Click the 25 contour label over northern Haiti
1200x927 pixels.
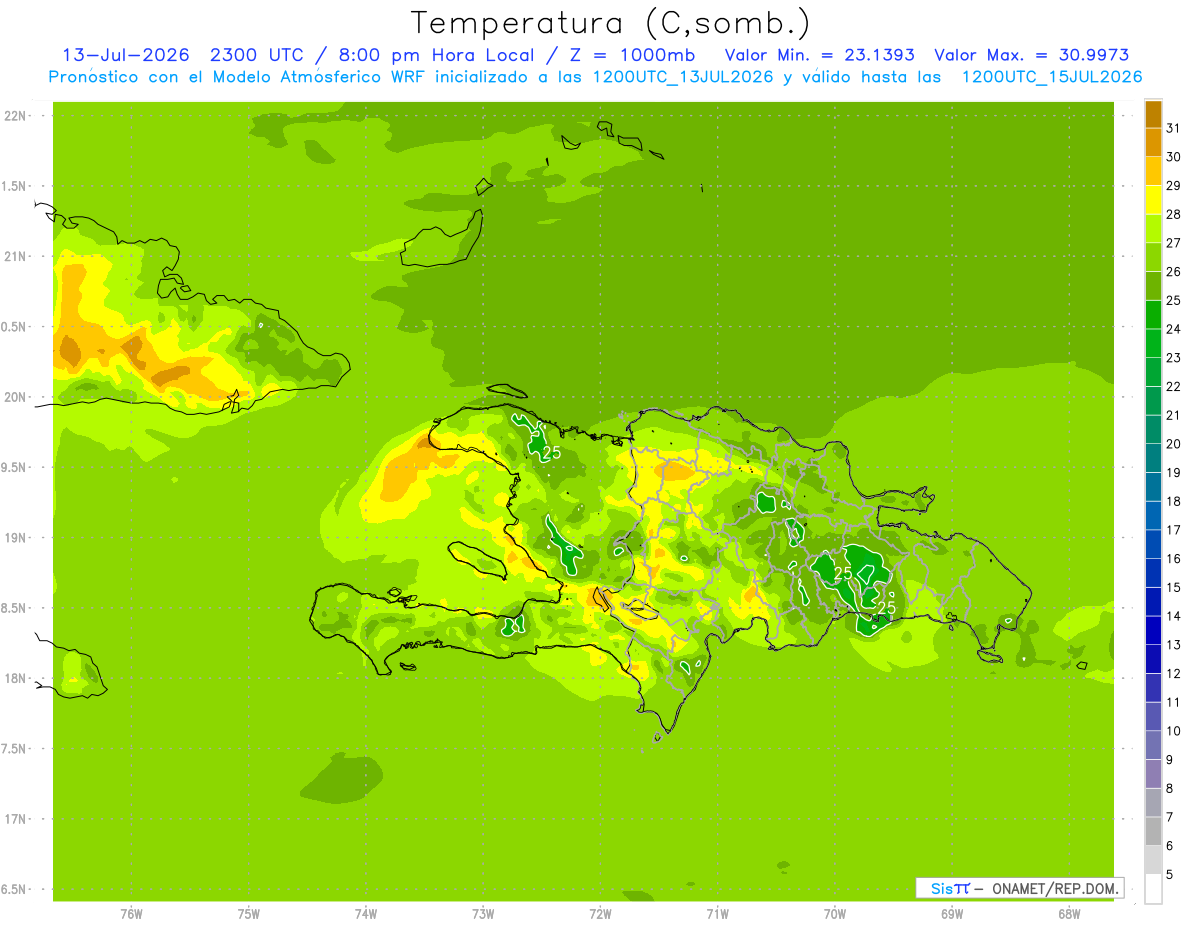click(x=551, y=453)
